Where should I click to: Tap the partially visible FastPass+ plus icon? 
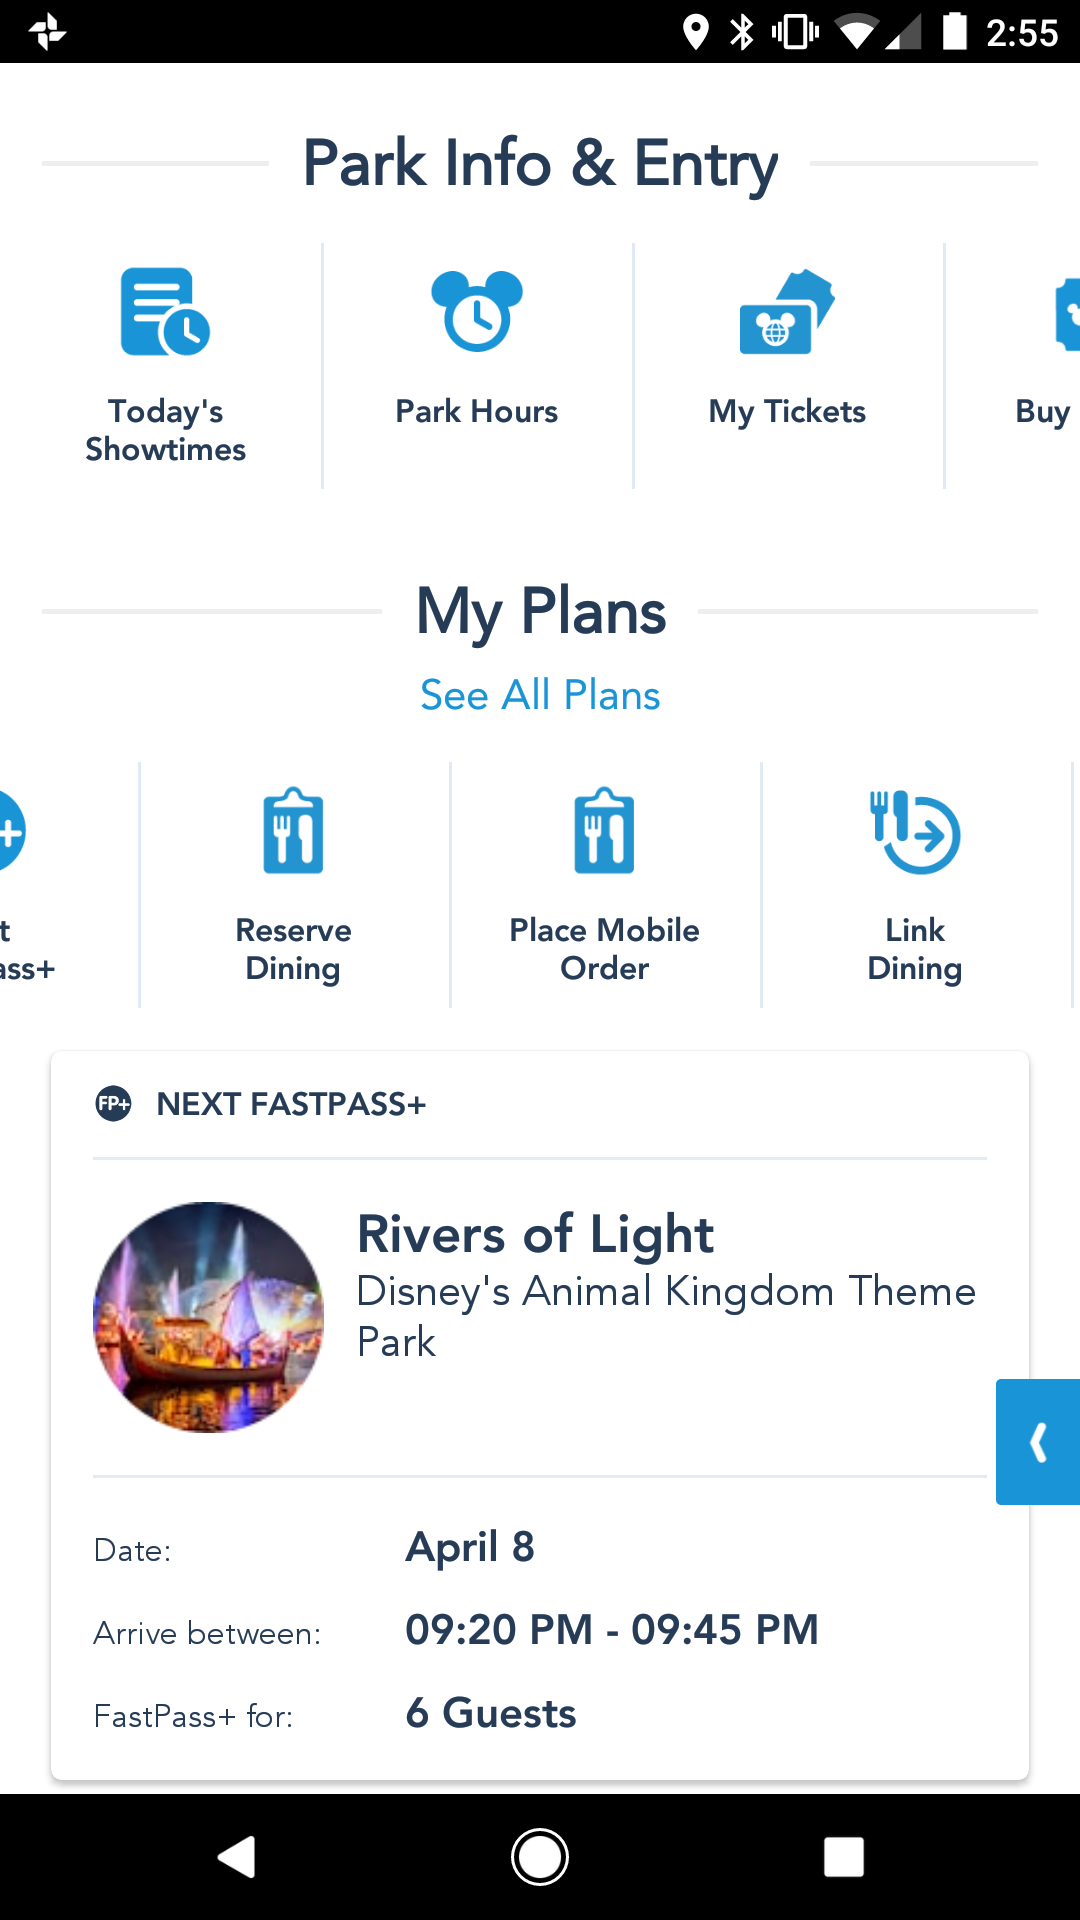point(10,832)
